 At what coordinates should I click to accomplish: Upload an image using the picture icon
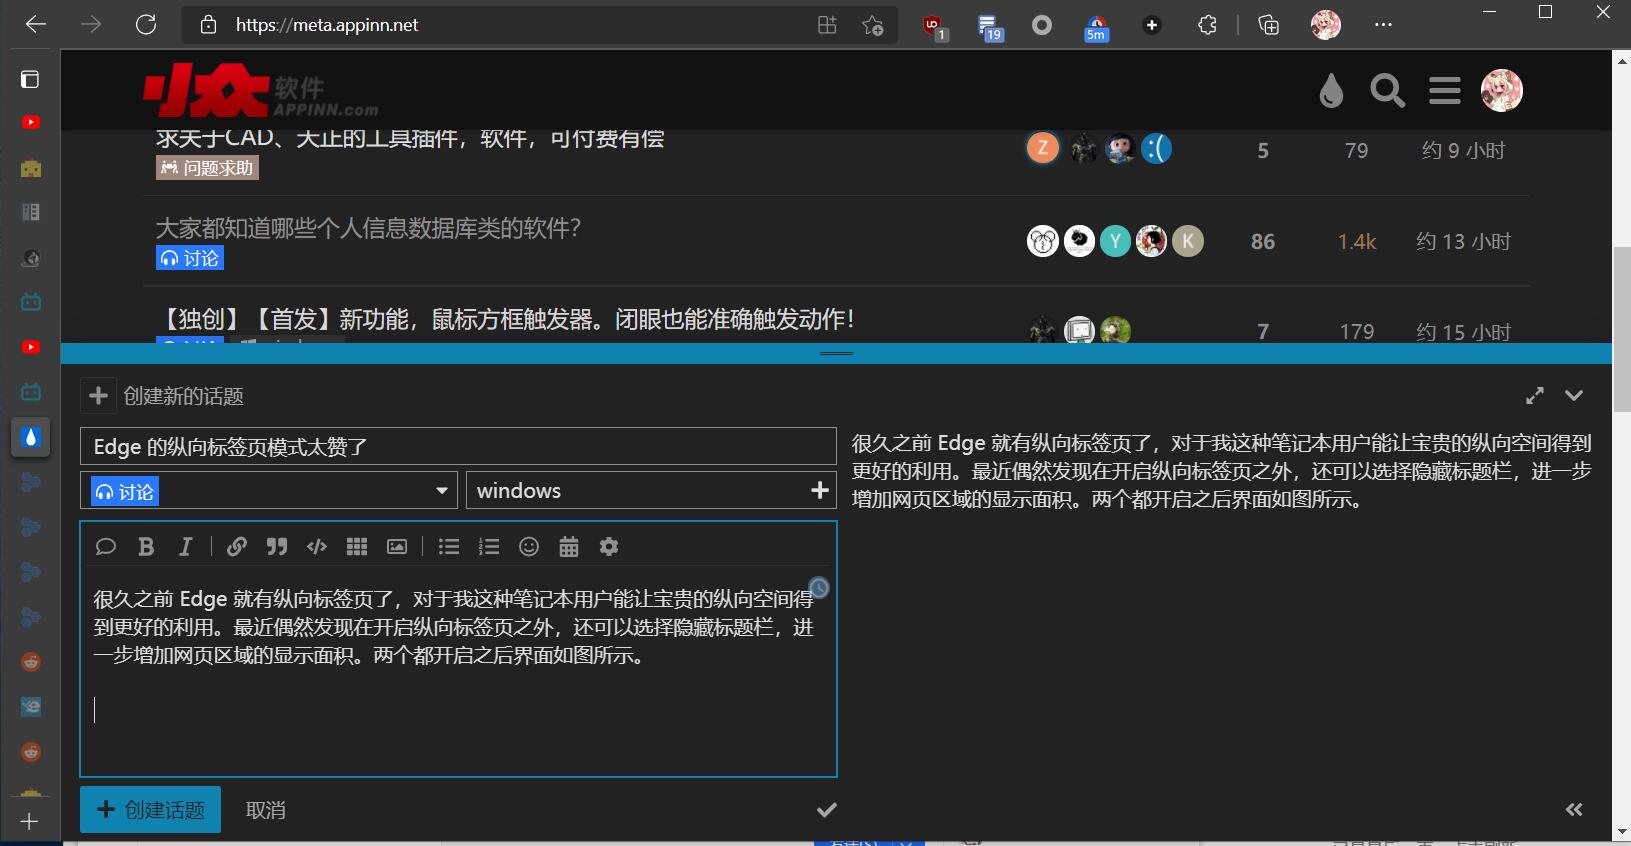(x=397, y=546)
